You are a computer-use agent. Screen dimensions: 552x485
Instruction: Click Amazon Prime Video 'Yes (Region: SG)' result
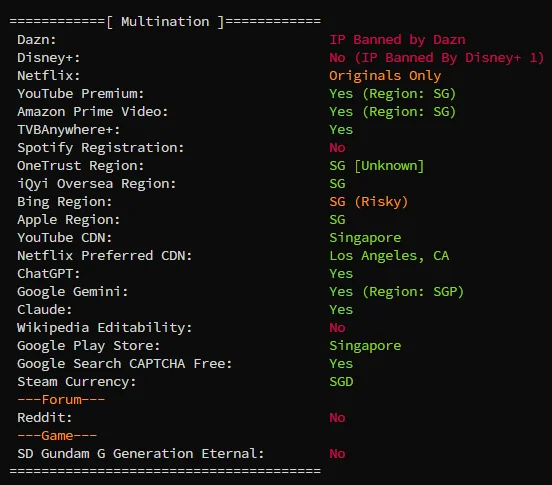coord(393,112)
